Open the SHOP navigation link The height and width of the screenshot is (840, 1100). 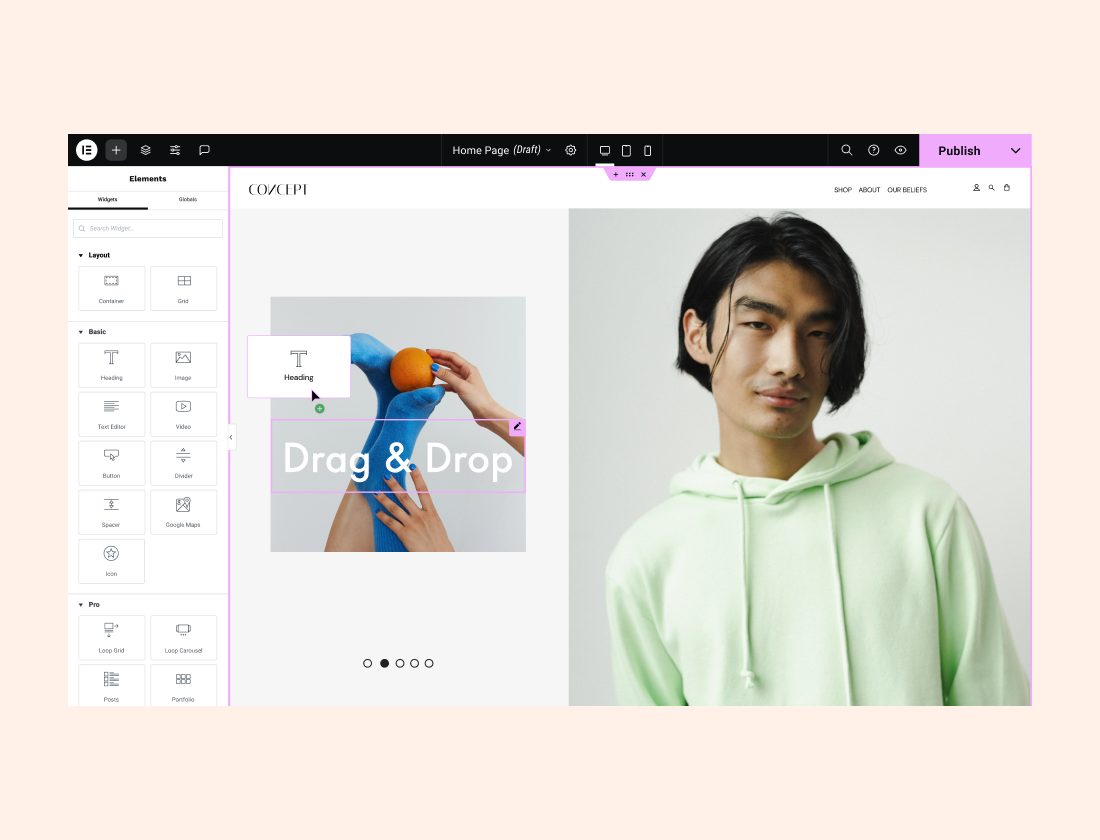coord(843,190)
